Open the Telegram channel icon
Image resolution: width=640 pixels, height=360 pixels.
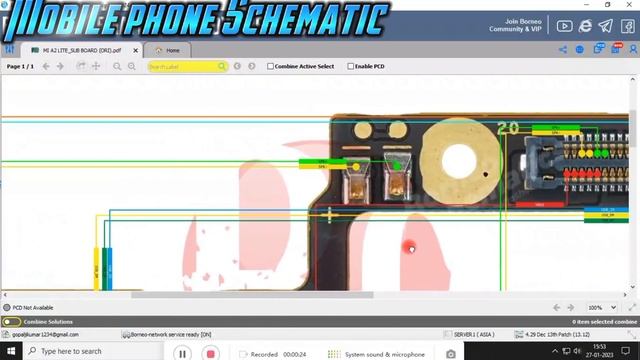tap(606, 26)
